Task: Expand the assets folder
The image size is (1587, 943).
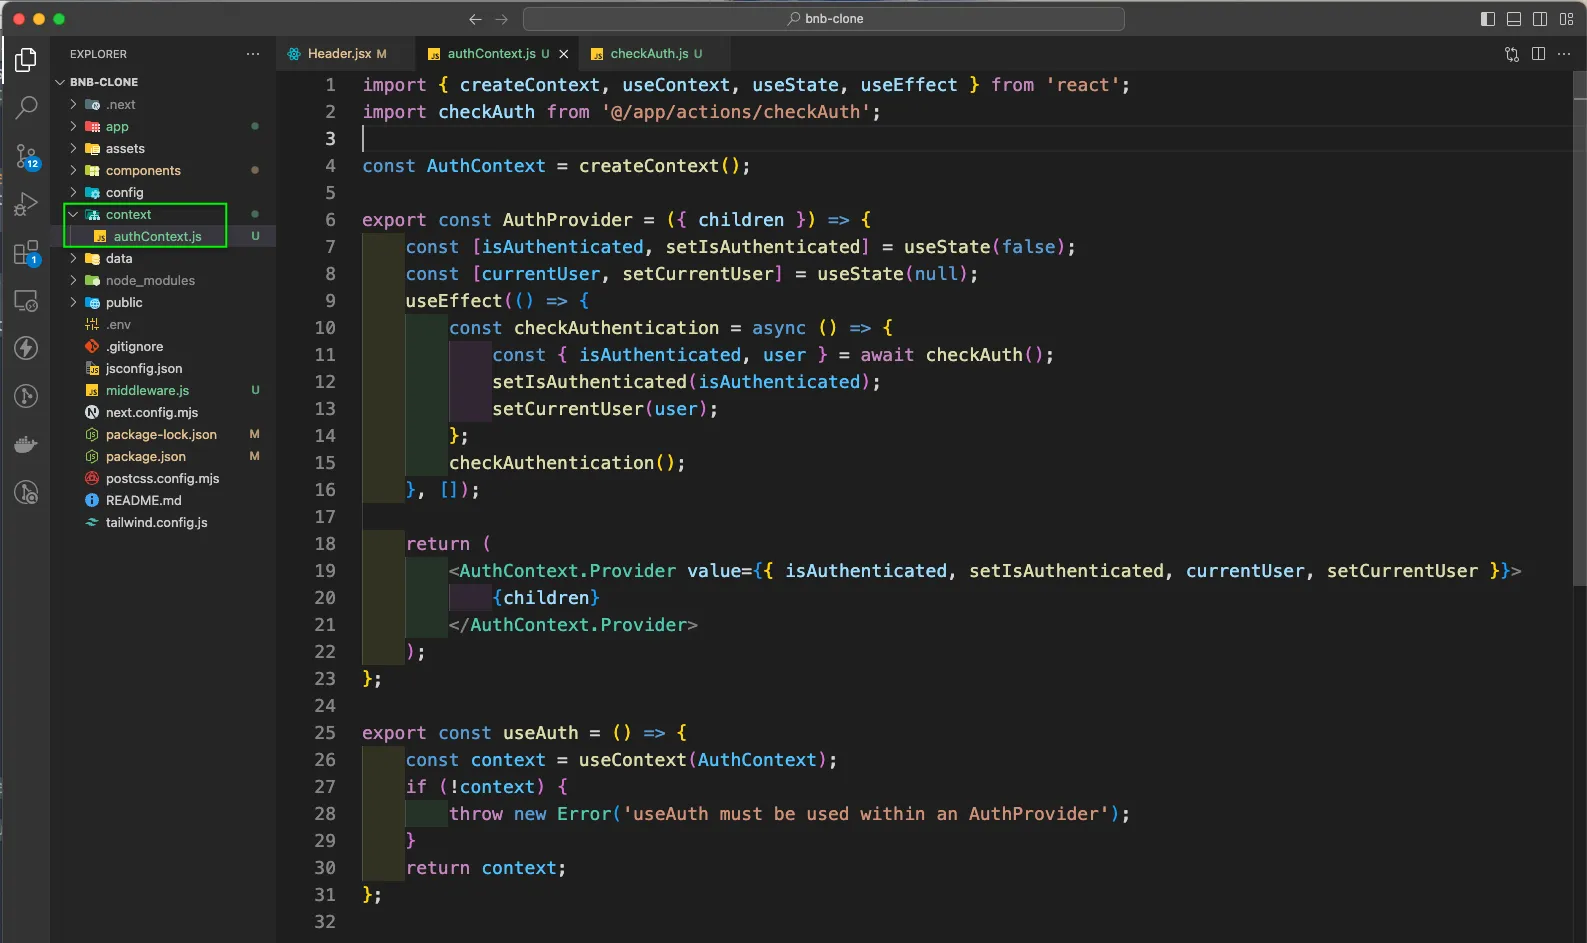Action: point(73,148)
